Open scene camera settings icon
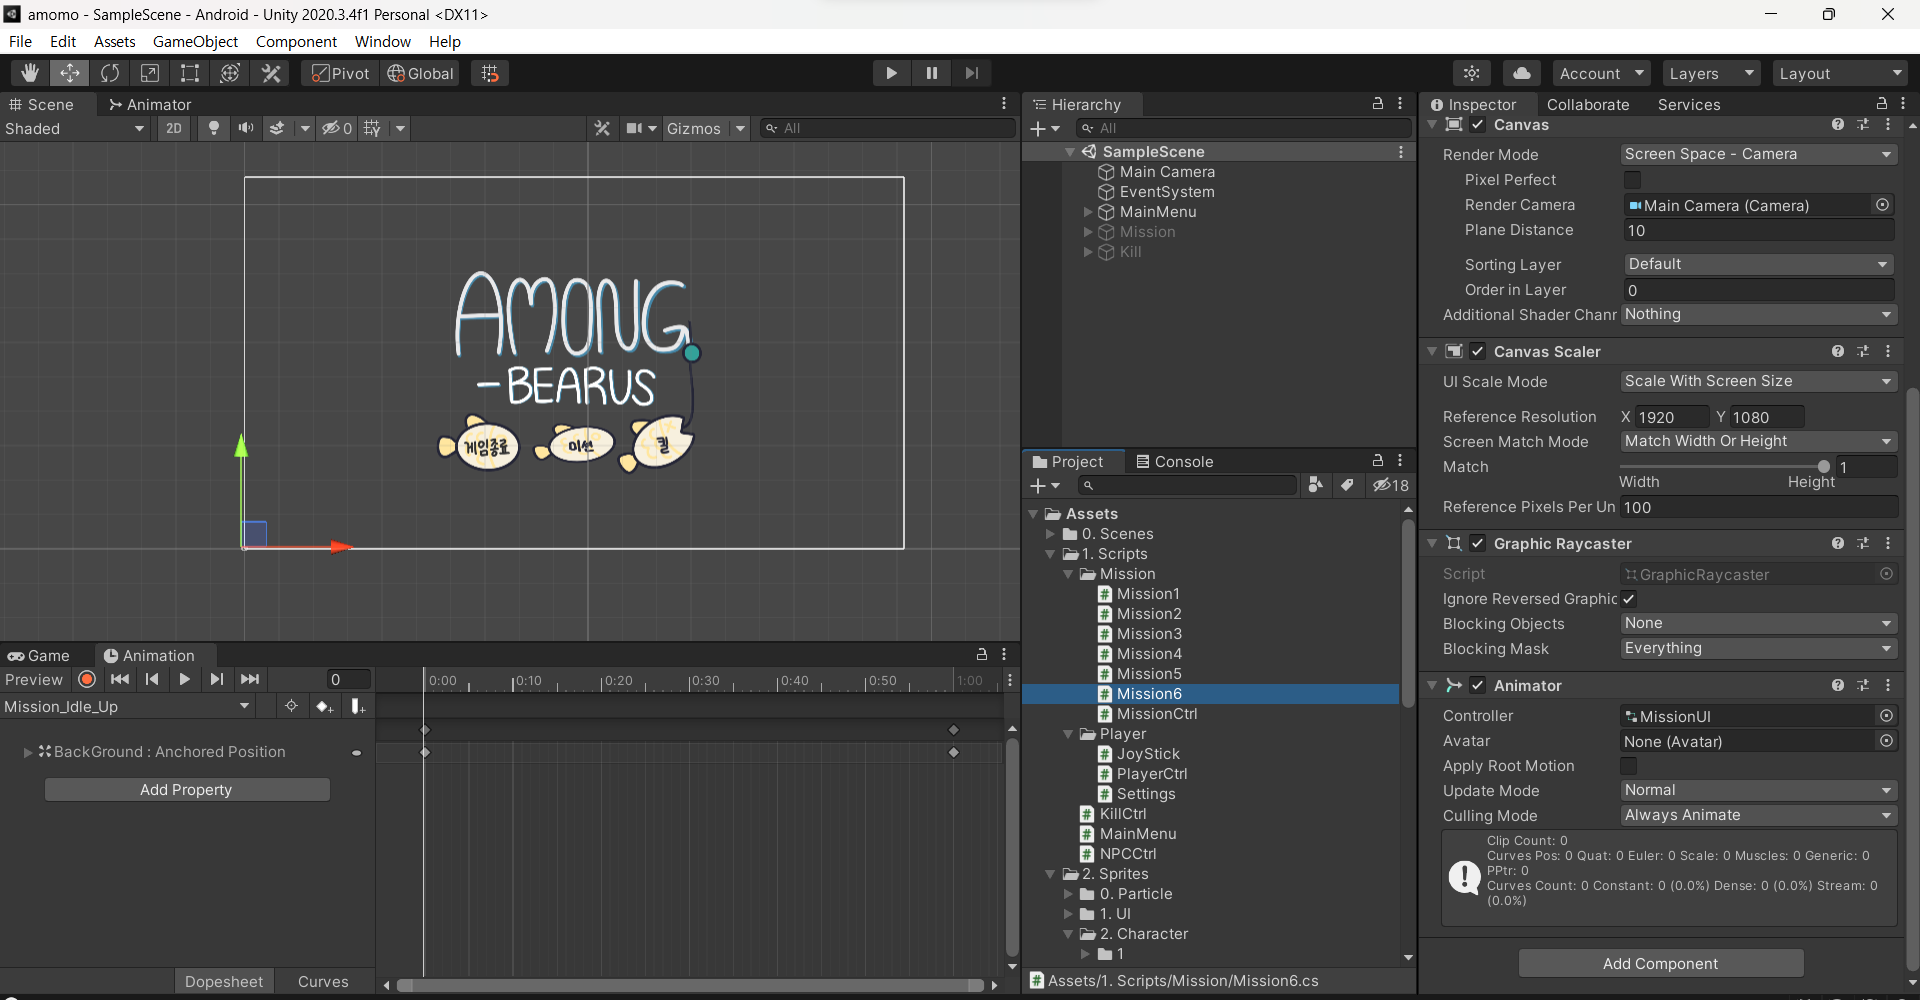The width and height of the screenshot is (1920, 1000). pos(634,128)
